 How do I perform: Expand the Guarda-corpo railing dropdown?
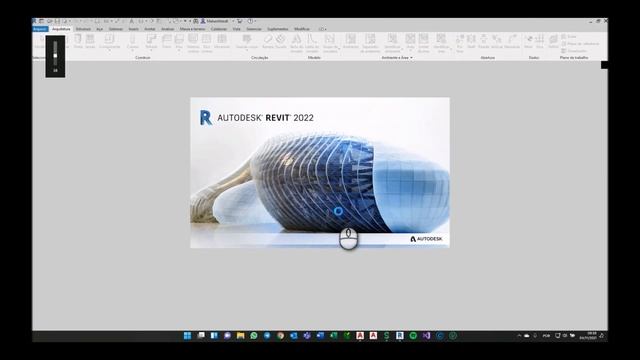(246, 50)
